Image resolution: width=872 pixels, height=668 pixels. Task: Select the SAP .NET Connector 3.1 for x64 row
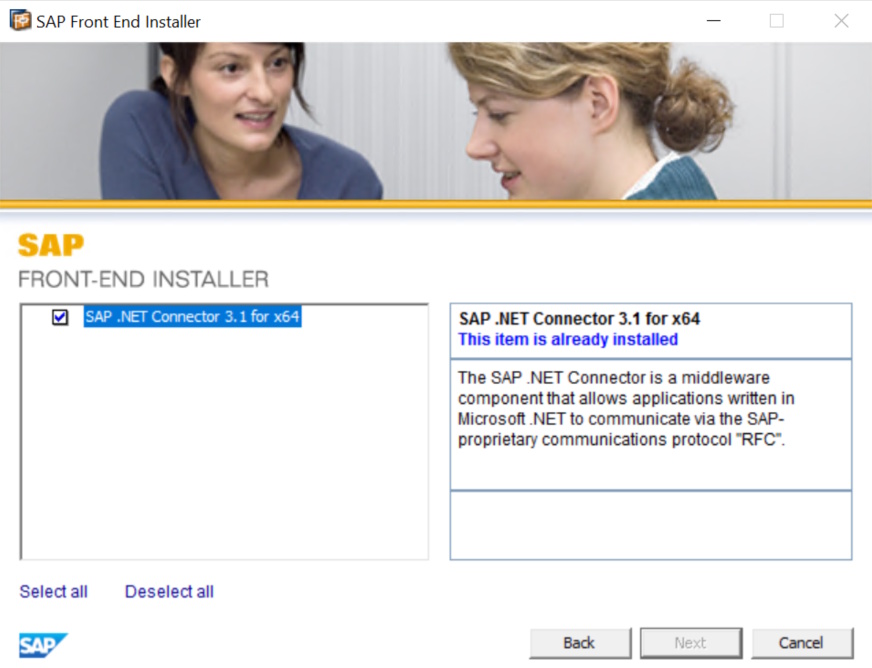click(x=192, y=316)
